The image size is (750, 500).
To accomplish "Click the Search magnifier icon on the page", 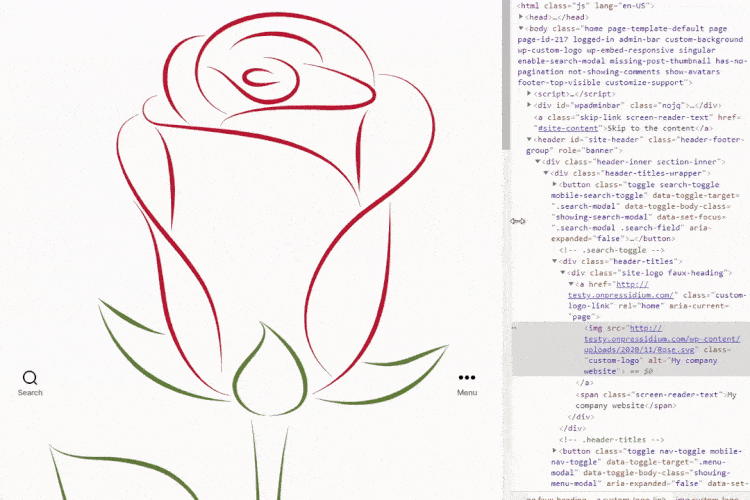I will pos(30,378).
